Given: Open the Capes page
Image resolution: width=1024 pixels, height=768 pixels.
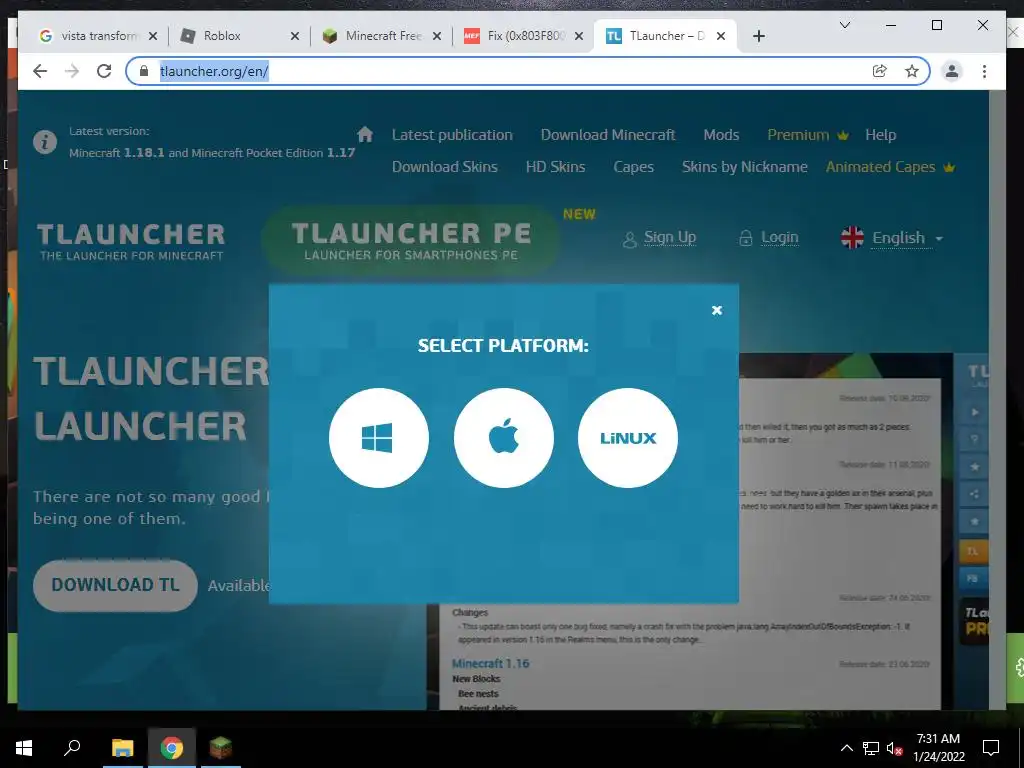Looking at the screenshot, I should click(x=633, y=167).
